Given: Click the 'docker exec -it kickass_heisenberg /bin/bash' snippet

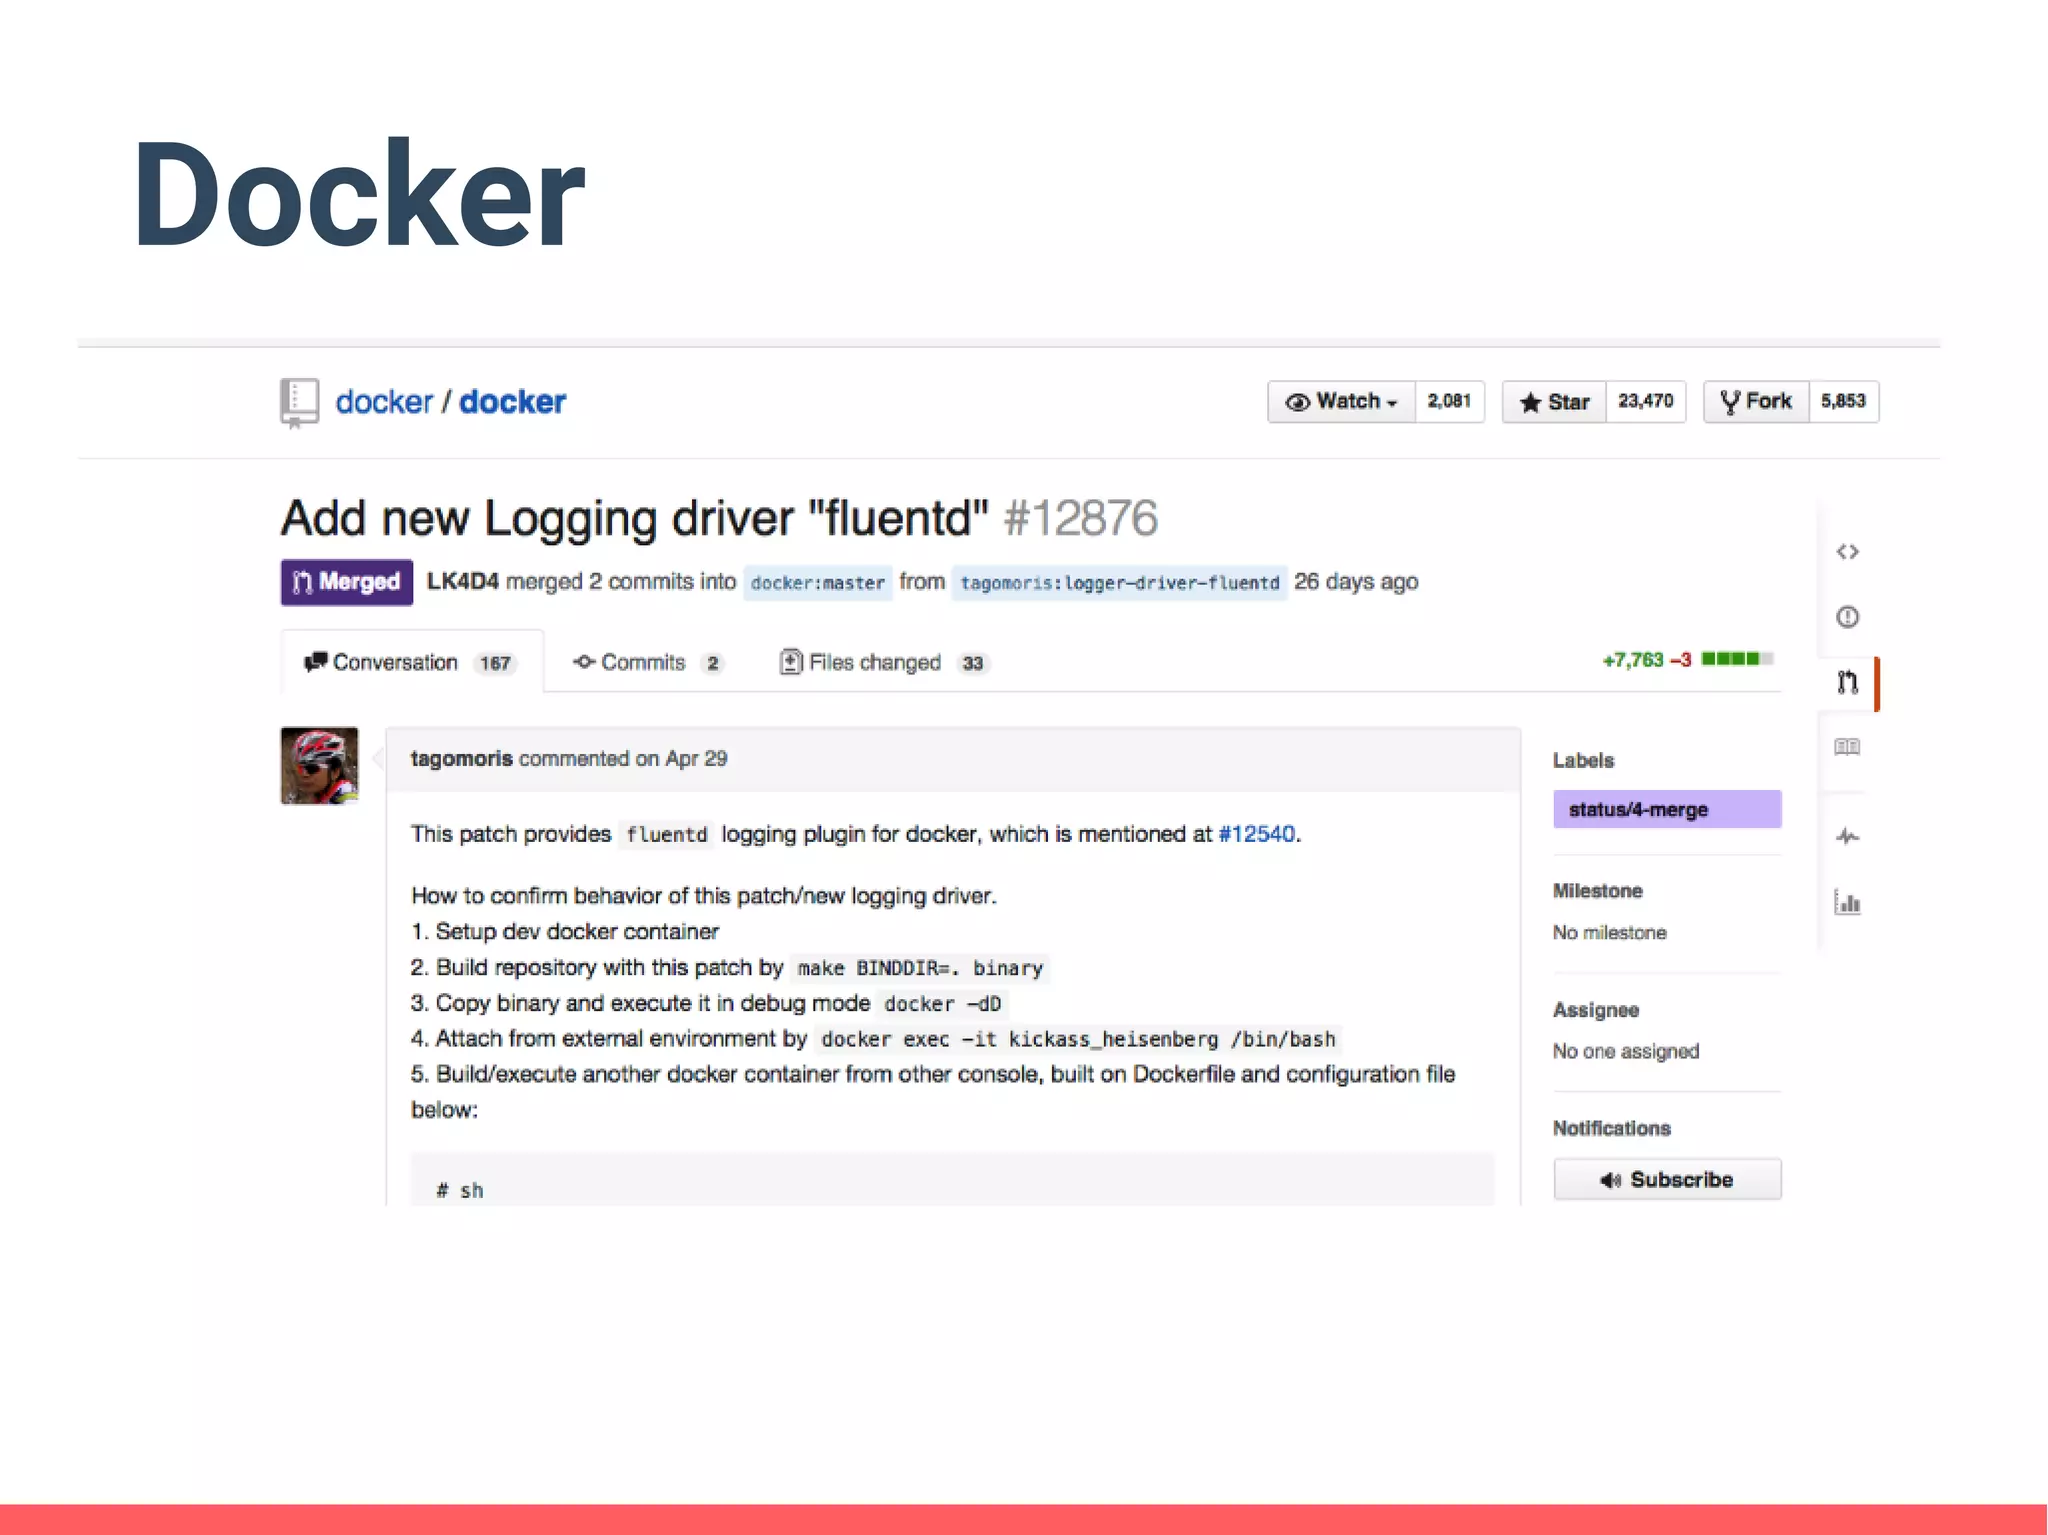Looking at the screenshot, I should click(x=1078, y=1039).
